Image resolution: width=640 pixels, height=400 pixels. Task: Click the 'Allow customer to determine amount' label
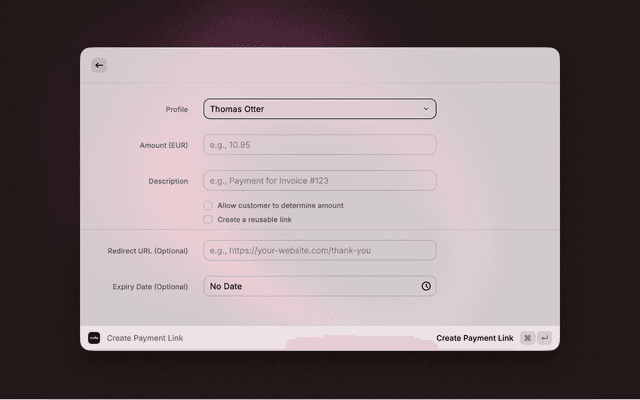pyautogui.click(x=280, y=205)
